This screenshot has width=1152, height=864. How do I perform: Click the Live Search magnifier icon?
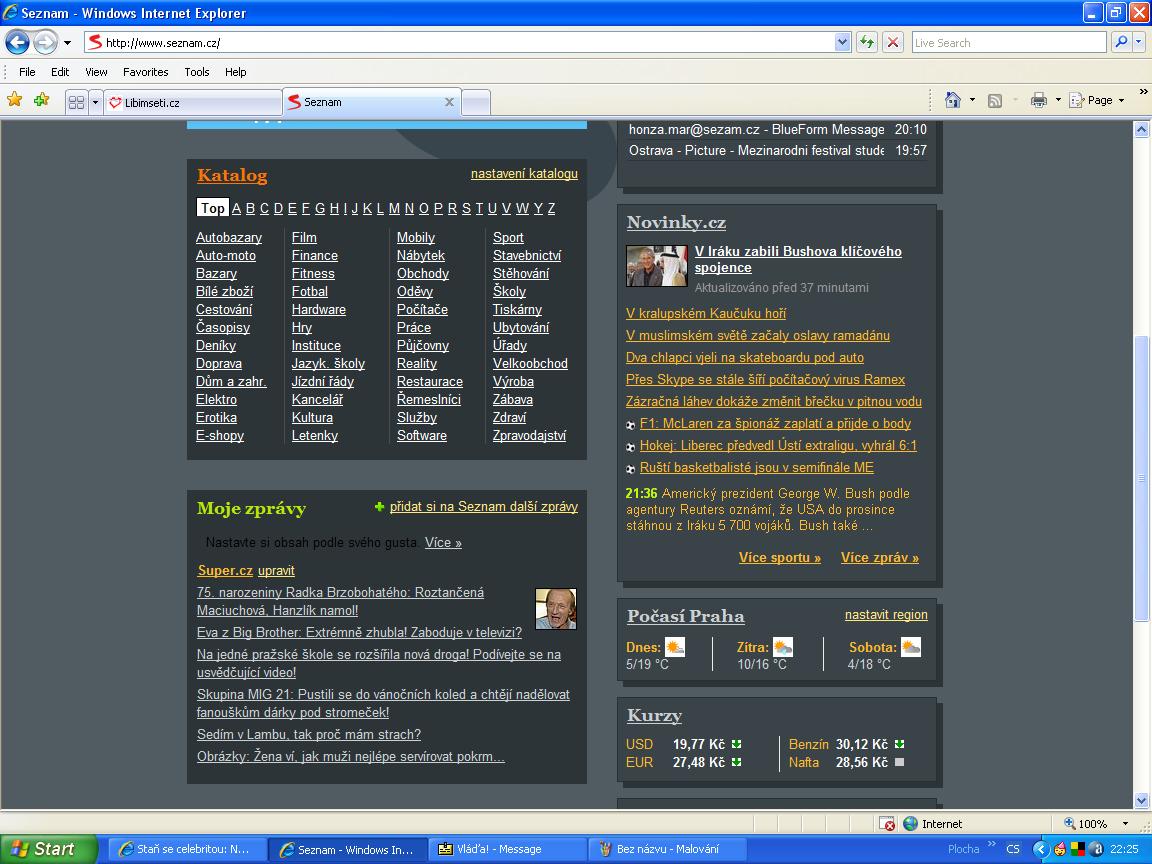[1121, 42]
